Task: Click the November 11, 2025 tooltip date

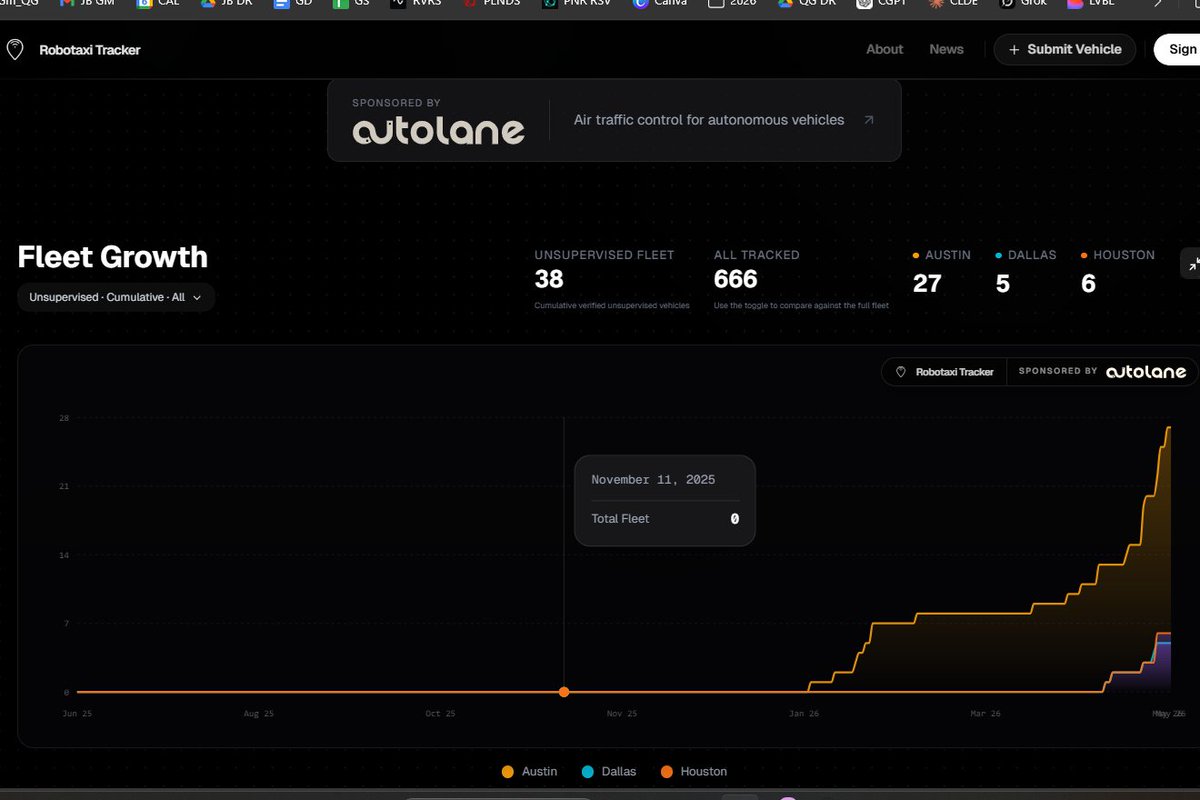Action: (653, 480)
